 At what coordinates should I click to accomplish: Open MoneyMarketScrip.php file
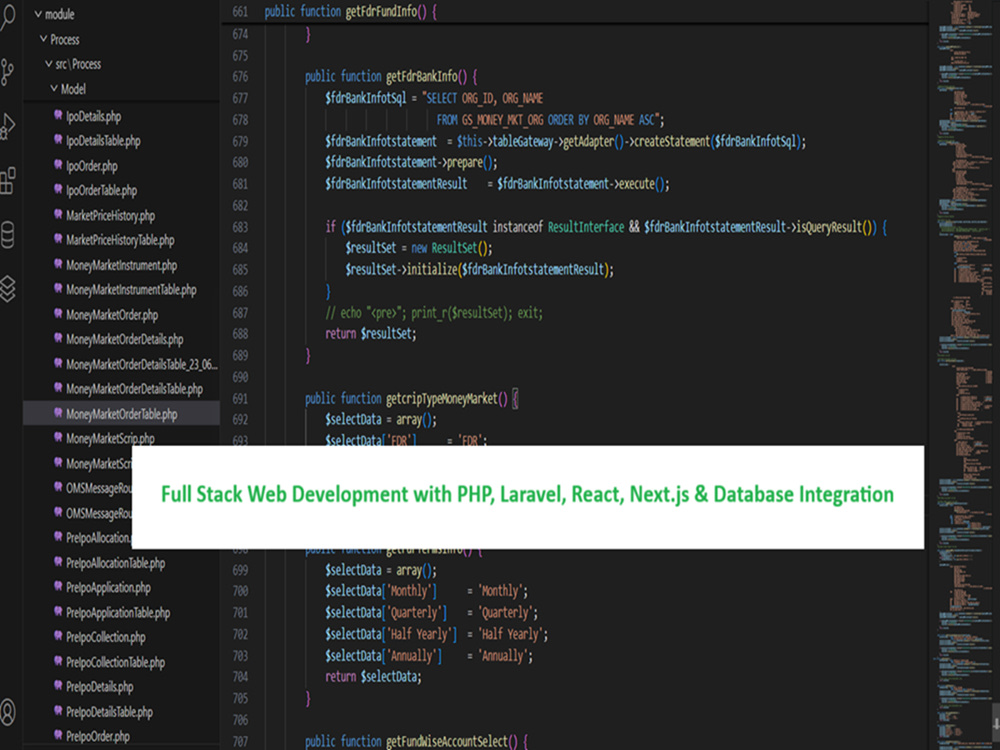(110, 439)
